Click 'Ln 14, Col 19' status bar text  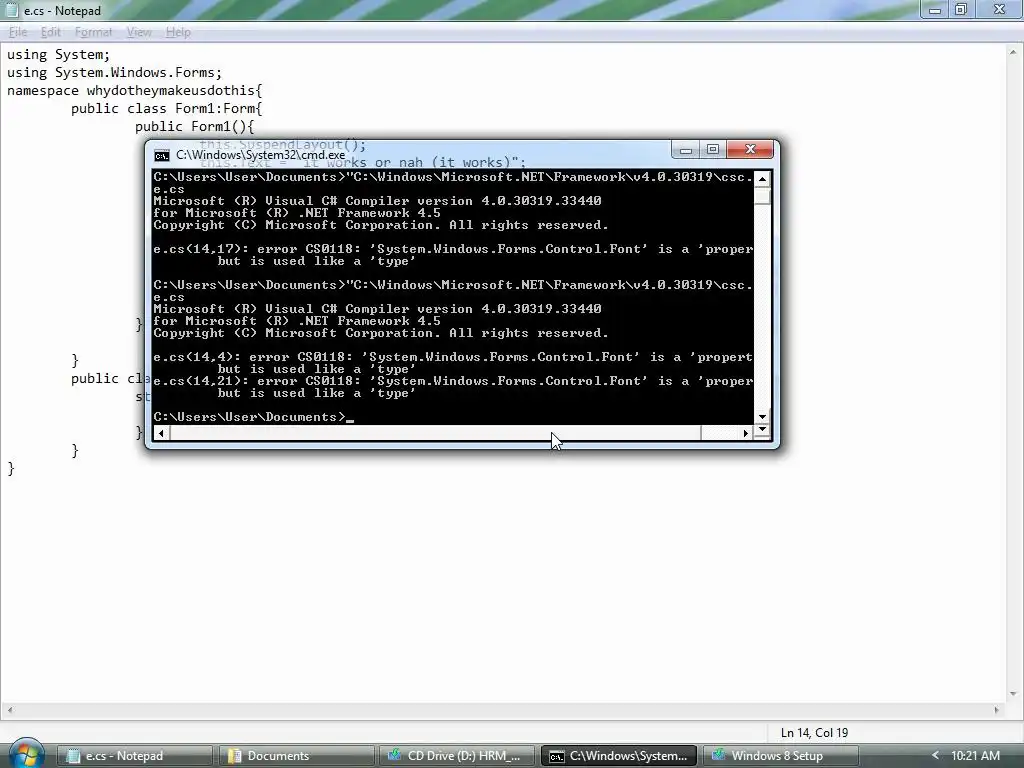pyautogui.click(x=814, y=733)
